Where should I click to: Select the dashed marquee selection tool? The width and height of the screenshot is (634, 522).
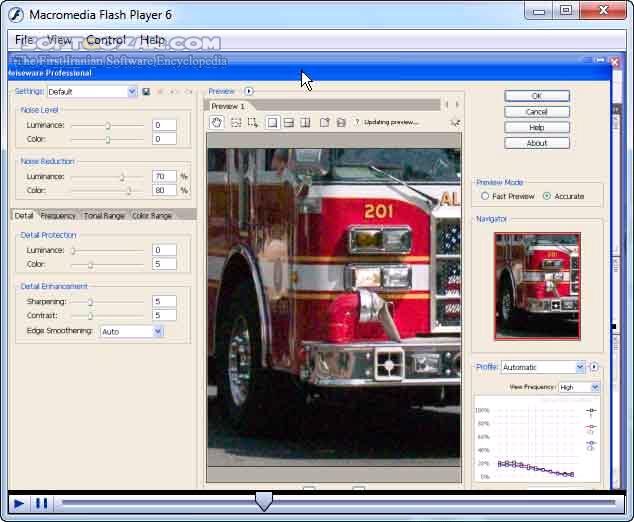coord(235,122)
